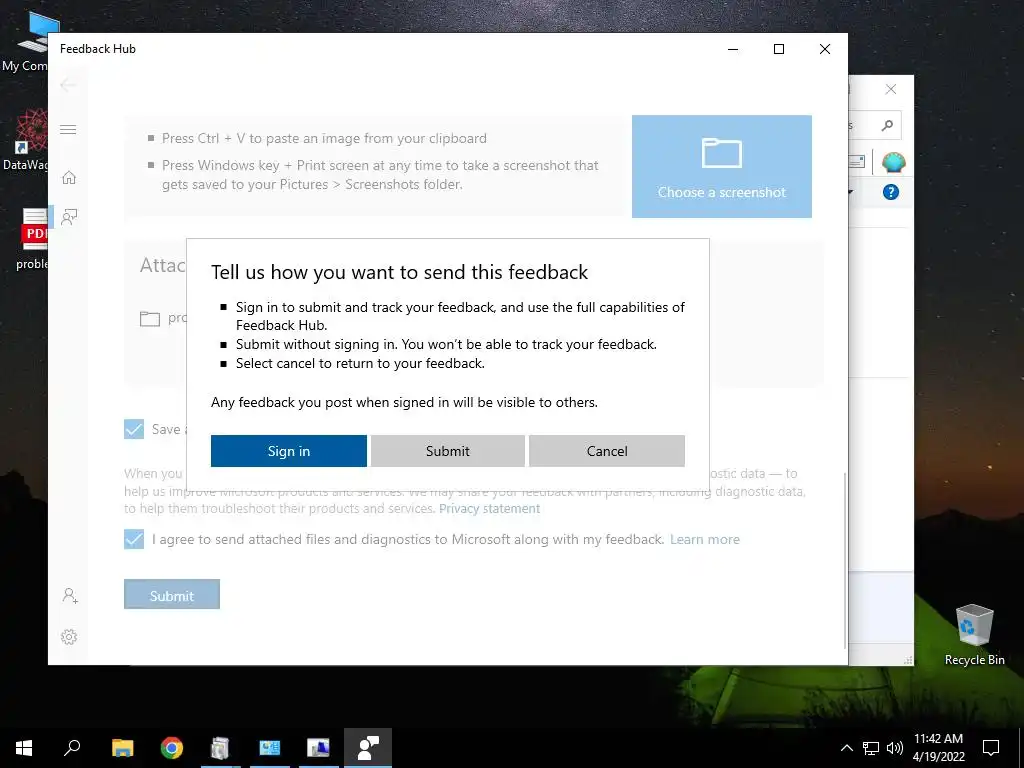The height and width of the screenshot is (768, 1024).
Task: Open the taskbar clock showing 11:42 AM
Action: click(938, 748)
